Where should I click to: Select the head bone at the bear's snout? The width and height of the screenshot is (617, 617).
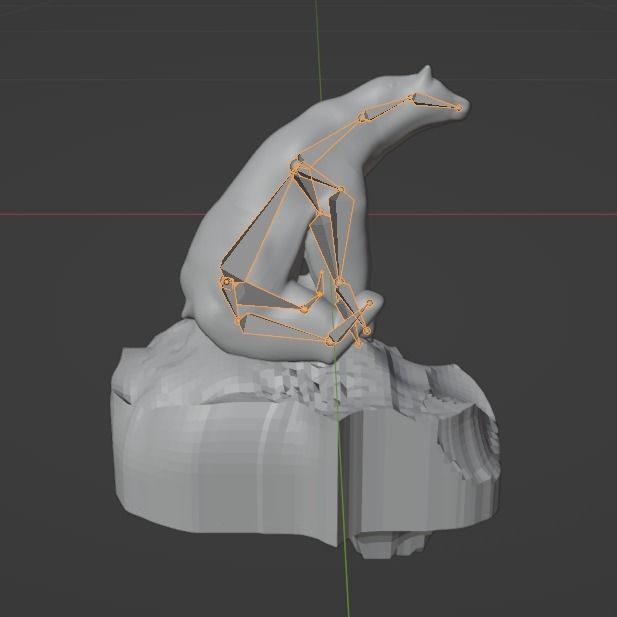pos(433,101)
